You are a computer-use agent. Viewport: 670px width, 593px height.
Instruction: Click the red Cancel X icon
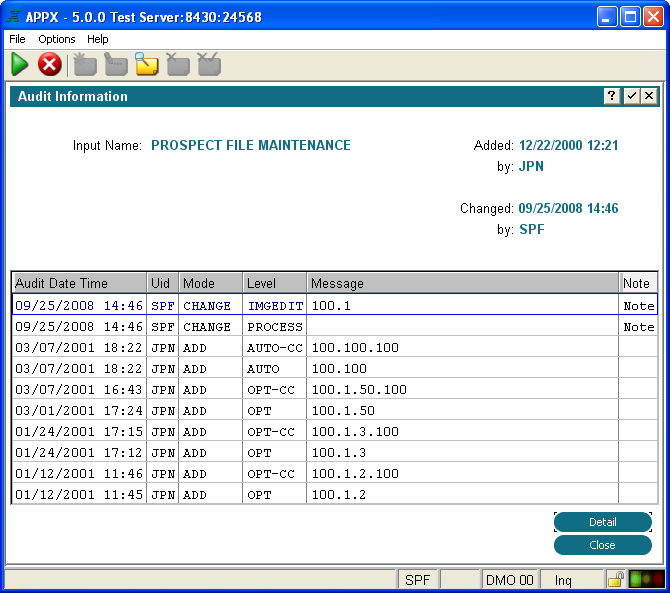coord(50,65)
